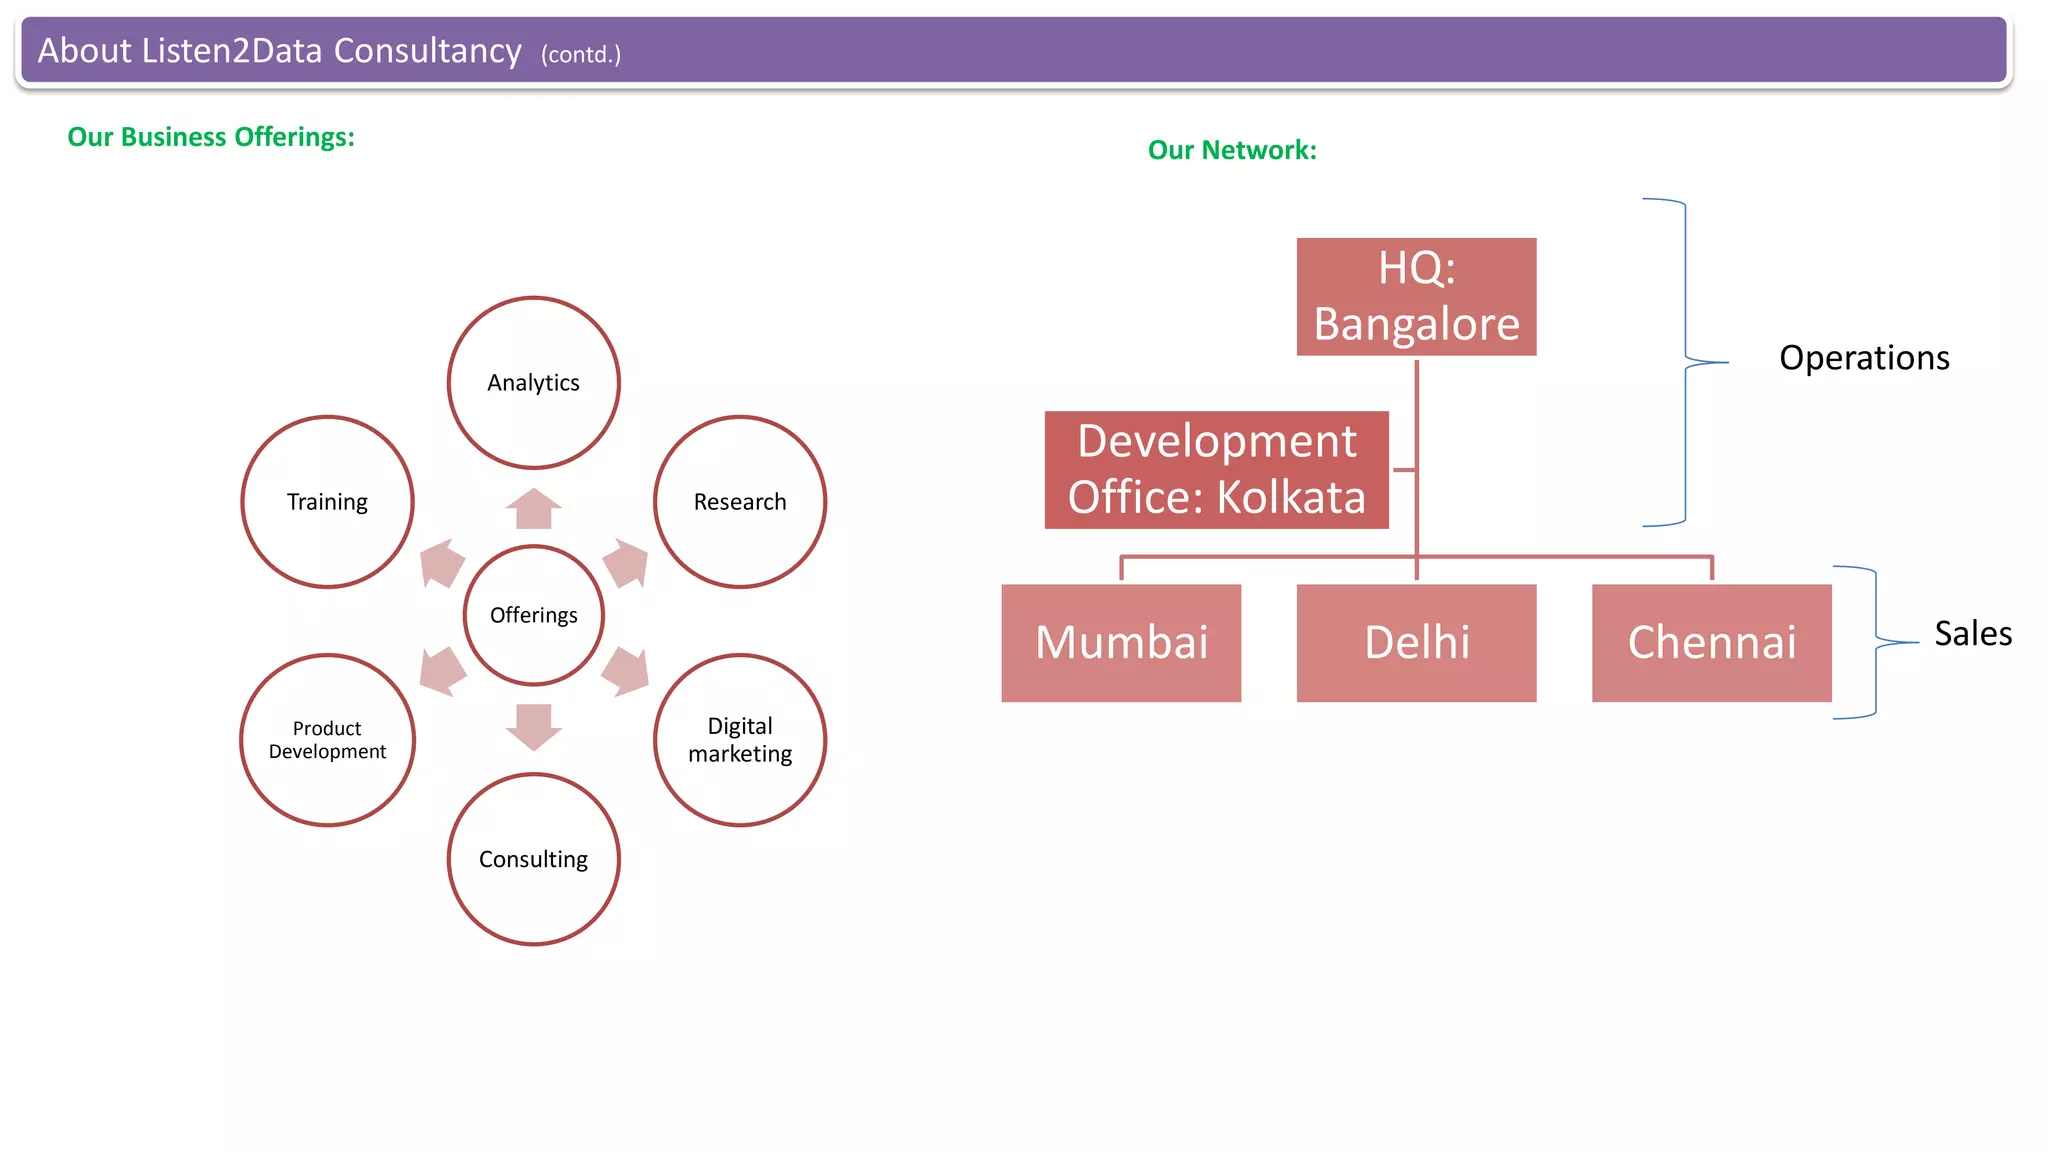Click the Analytics circle
2048x1152 pixels.
click(x=533, y=383)
